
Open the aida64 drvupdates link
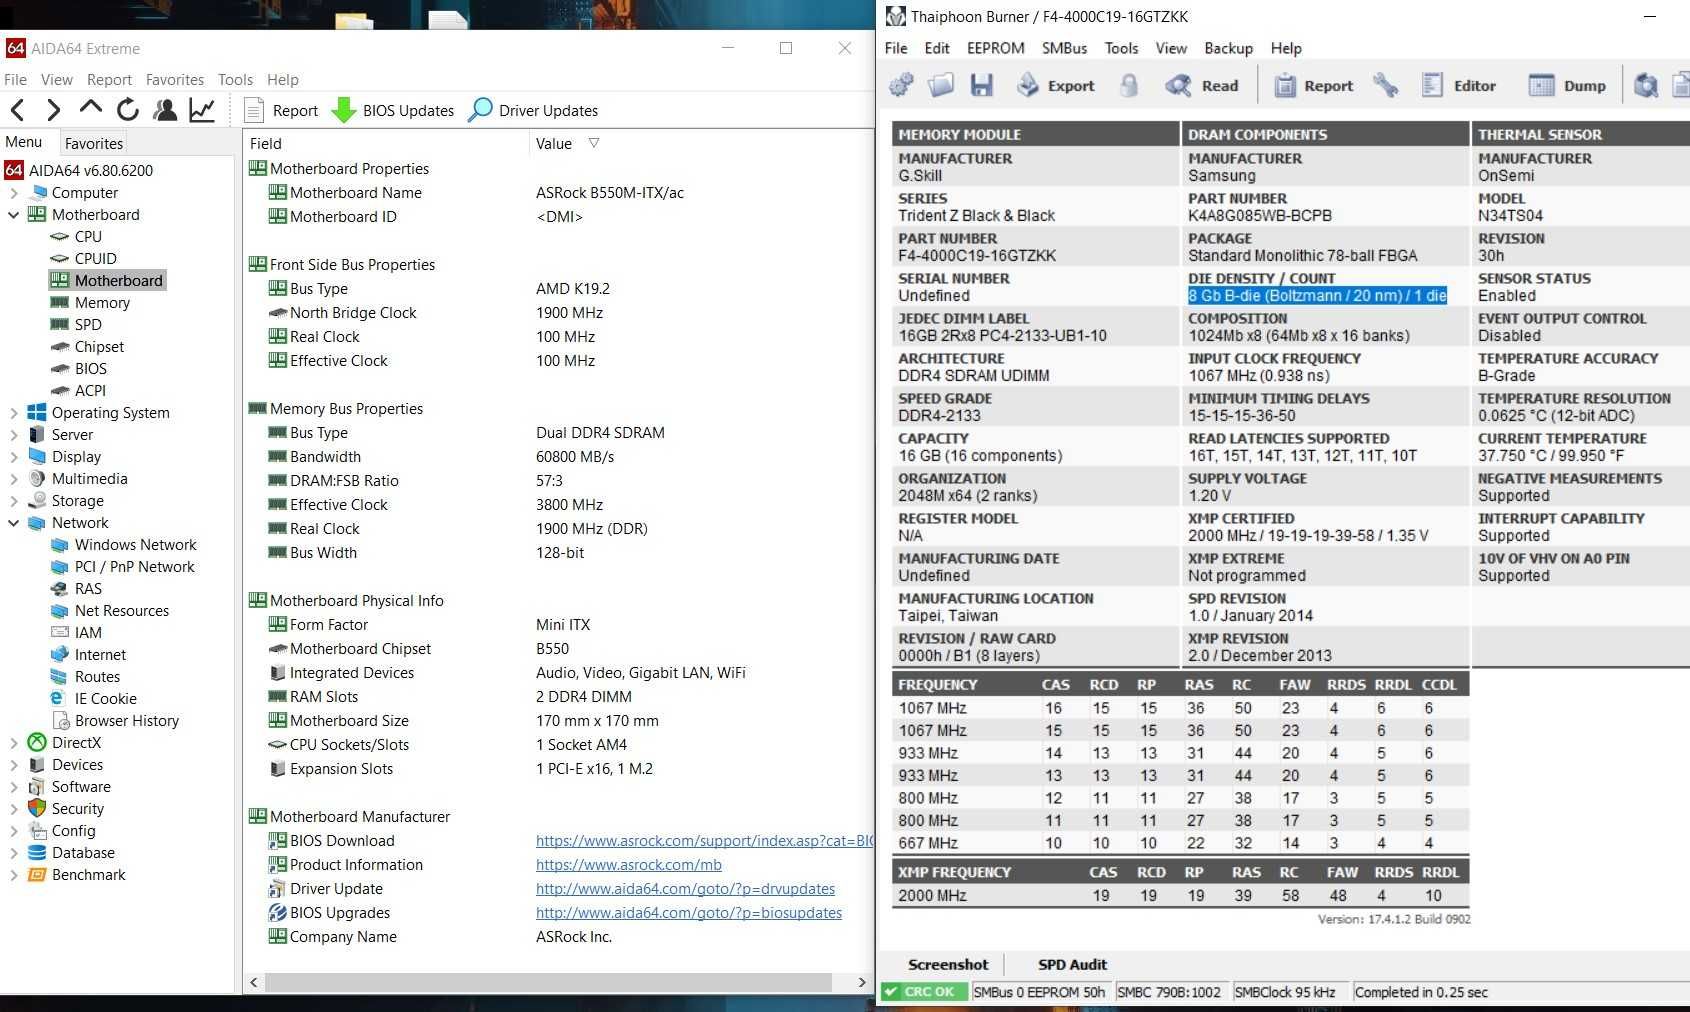685,888
